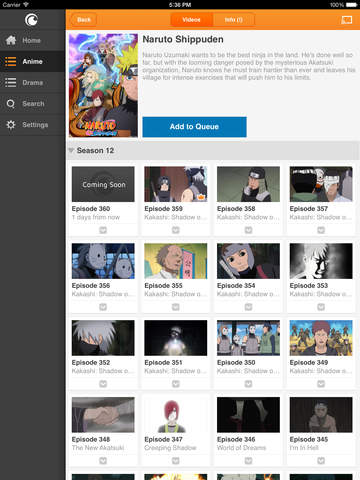Viewport: 360px width, 480px height.
Task: Click the Settings gear icon
Action: point(11,125)
